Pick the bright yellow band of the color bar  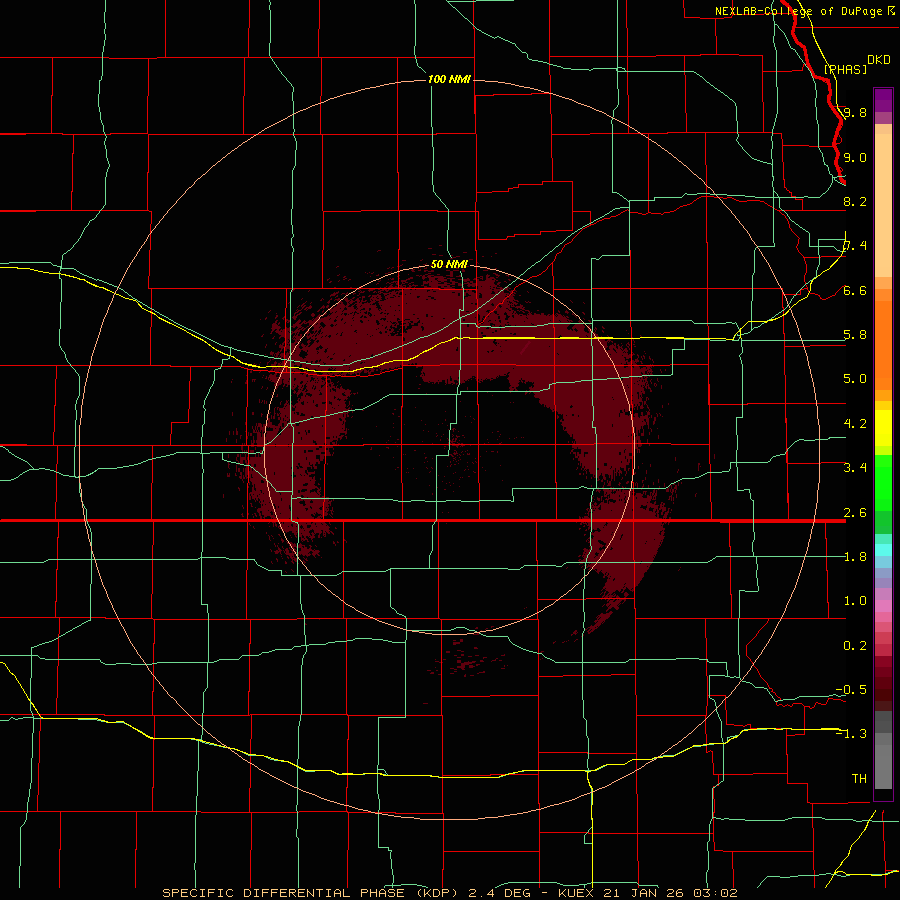click(x=883, y=428)
